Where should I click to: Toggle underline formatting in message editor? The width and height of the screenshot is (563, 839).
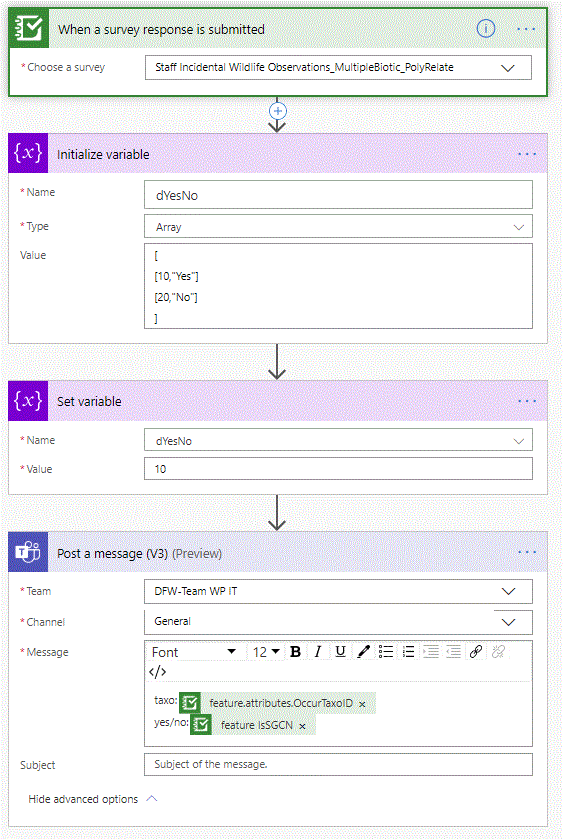pos(340,652)
